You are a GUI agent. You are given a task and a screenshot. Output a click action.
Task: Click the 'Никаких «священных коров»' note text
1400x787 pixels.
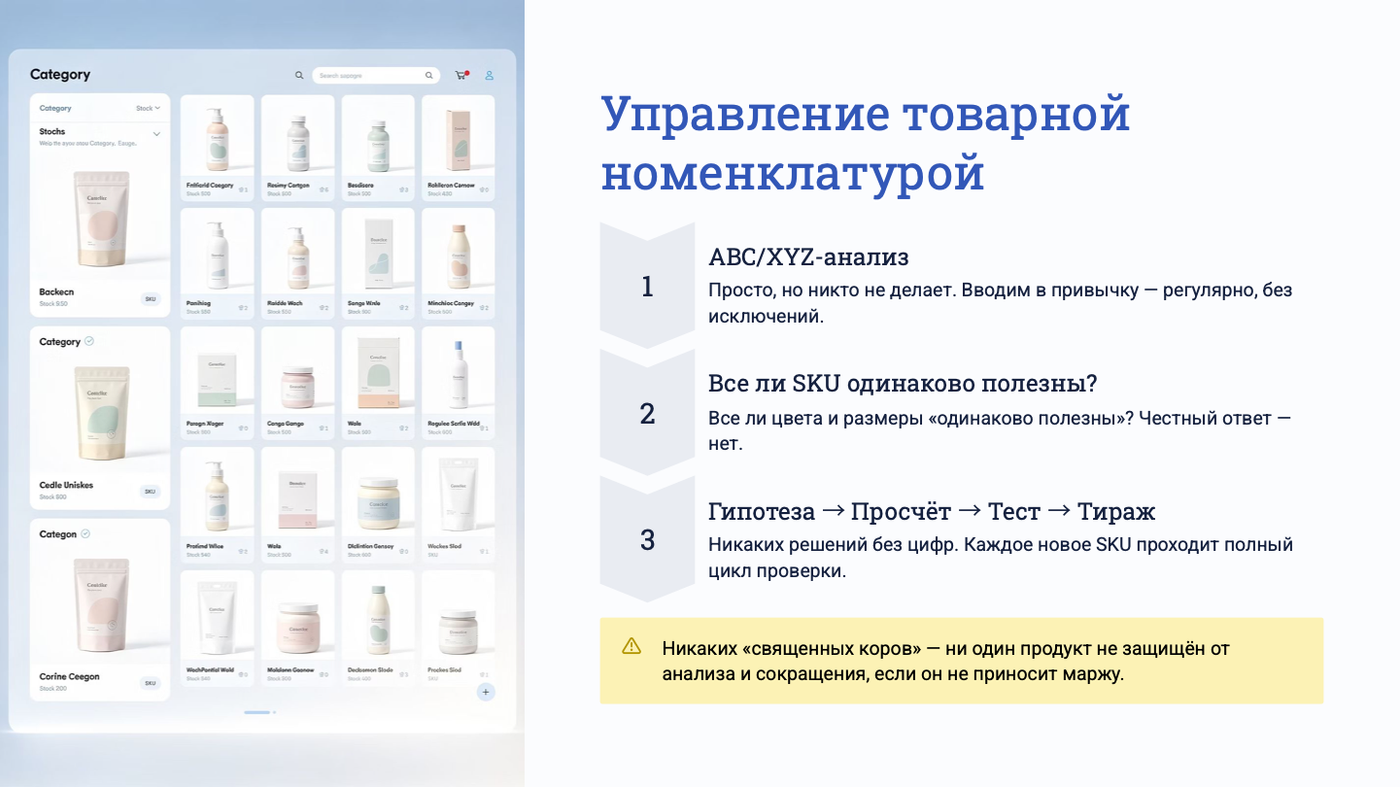[x=946, y=661]
